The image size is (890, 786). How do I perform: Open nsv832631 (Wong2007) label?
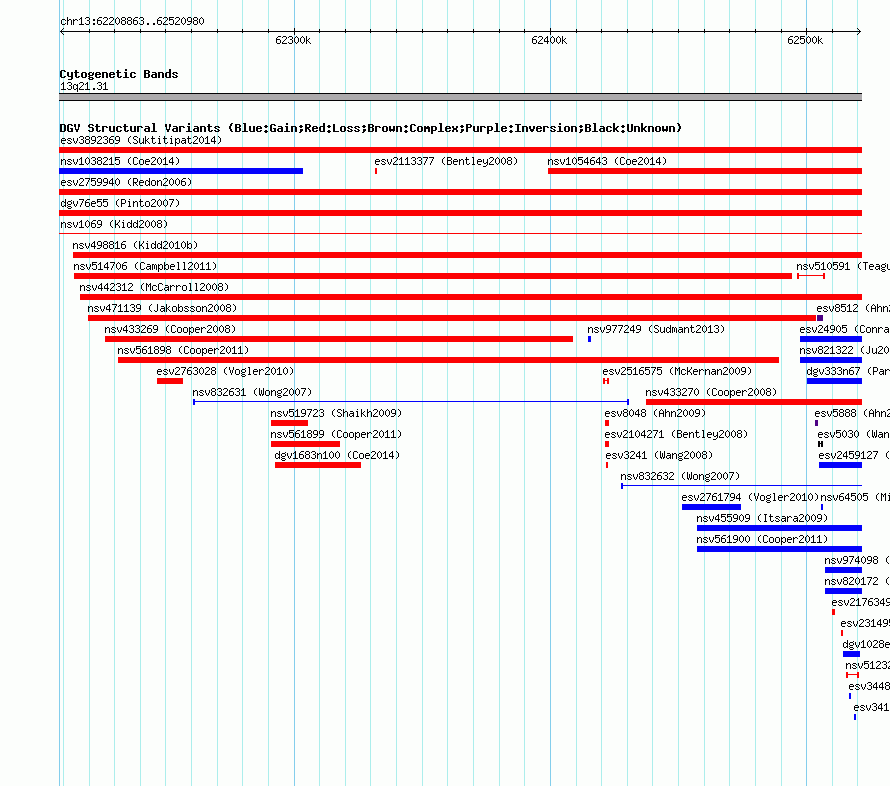252,392
